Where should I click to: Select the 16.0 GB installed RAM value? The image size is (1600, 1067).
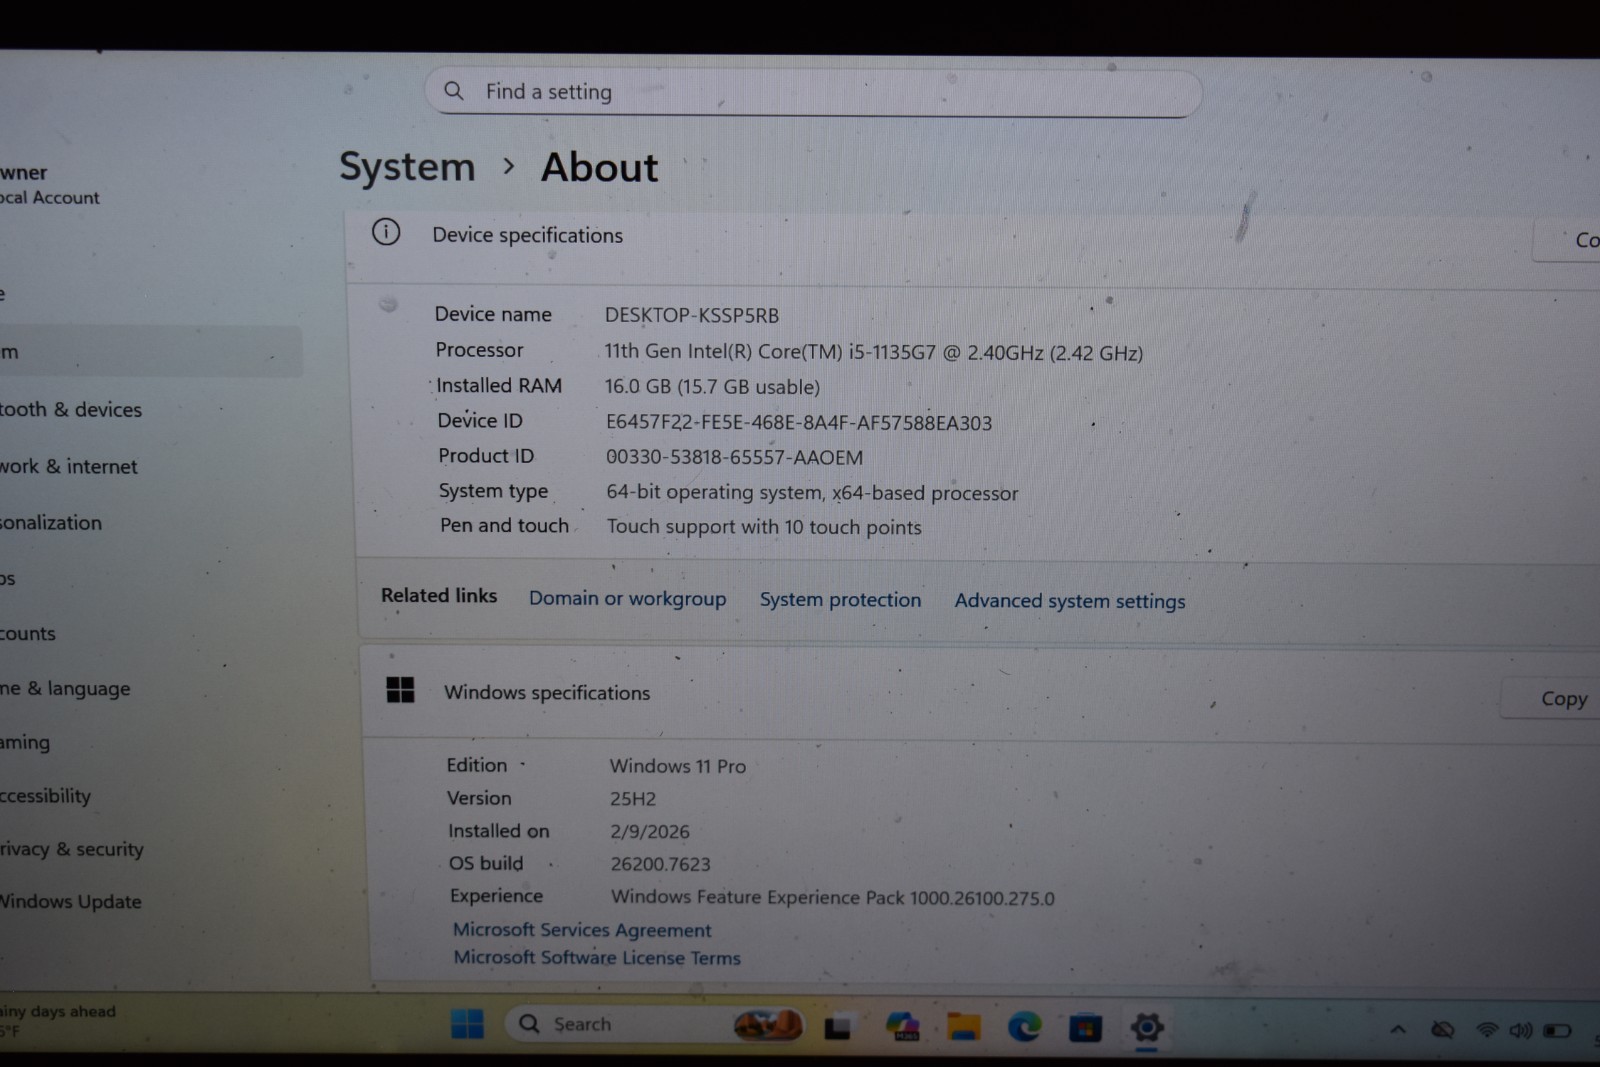point(712,387)
